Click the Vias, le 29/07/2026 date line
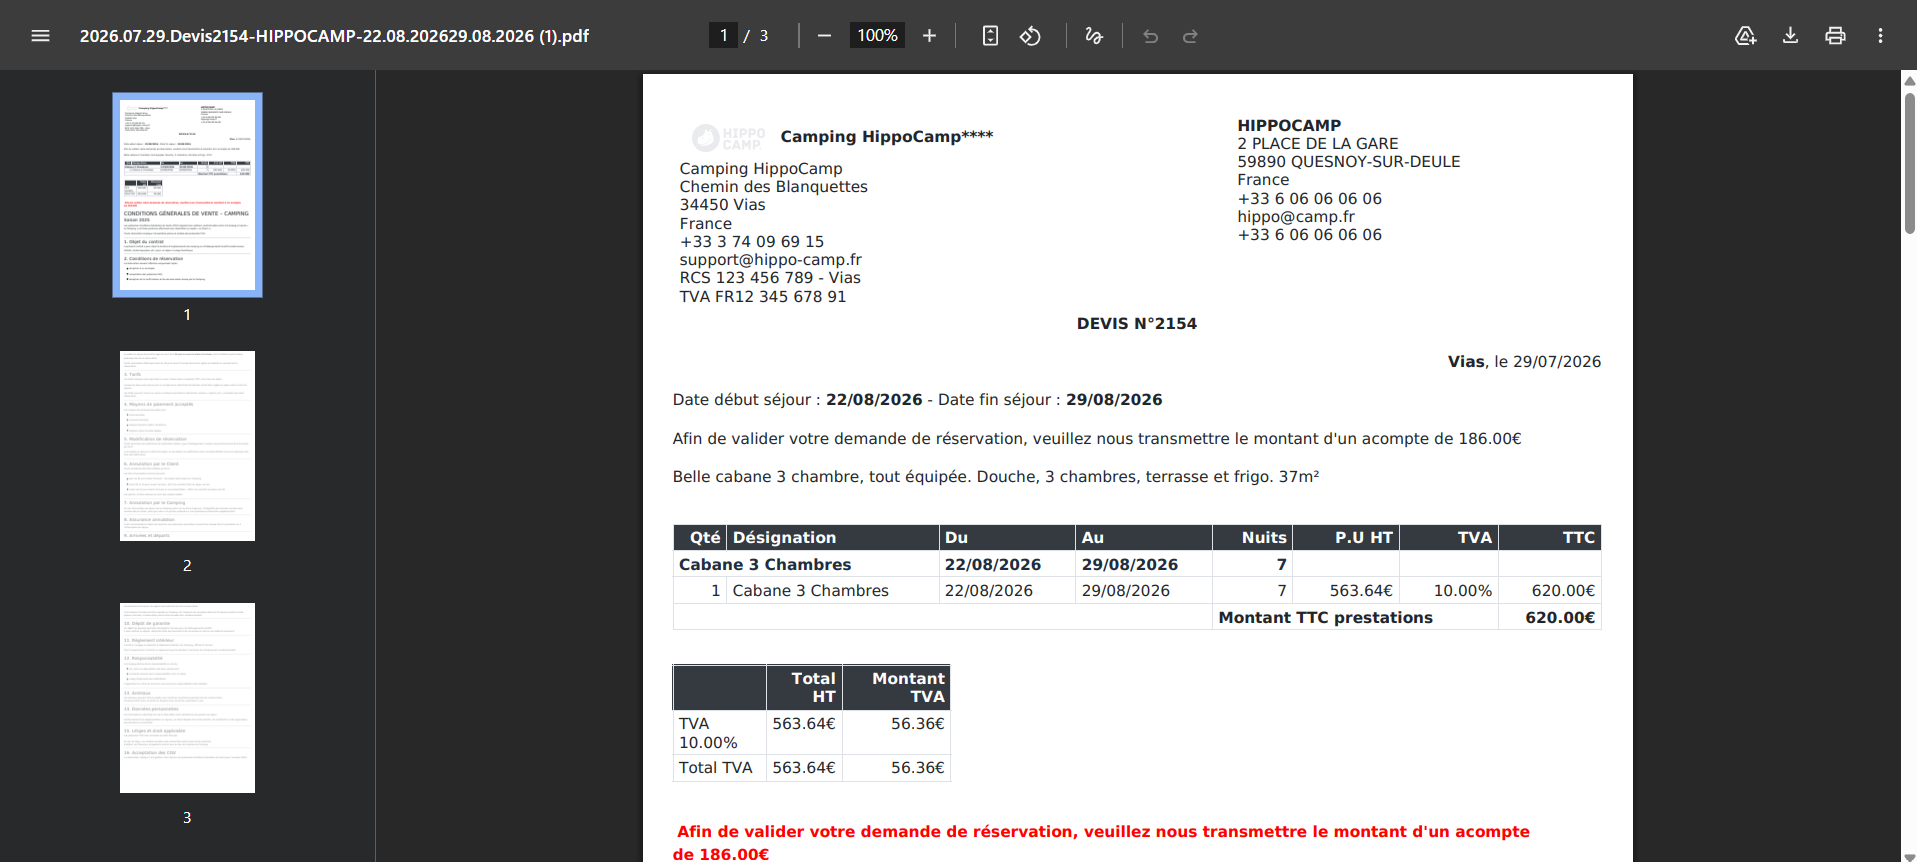Image resolution: width=1917 pixels, height=862 pixels. pos(1524,362)
